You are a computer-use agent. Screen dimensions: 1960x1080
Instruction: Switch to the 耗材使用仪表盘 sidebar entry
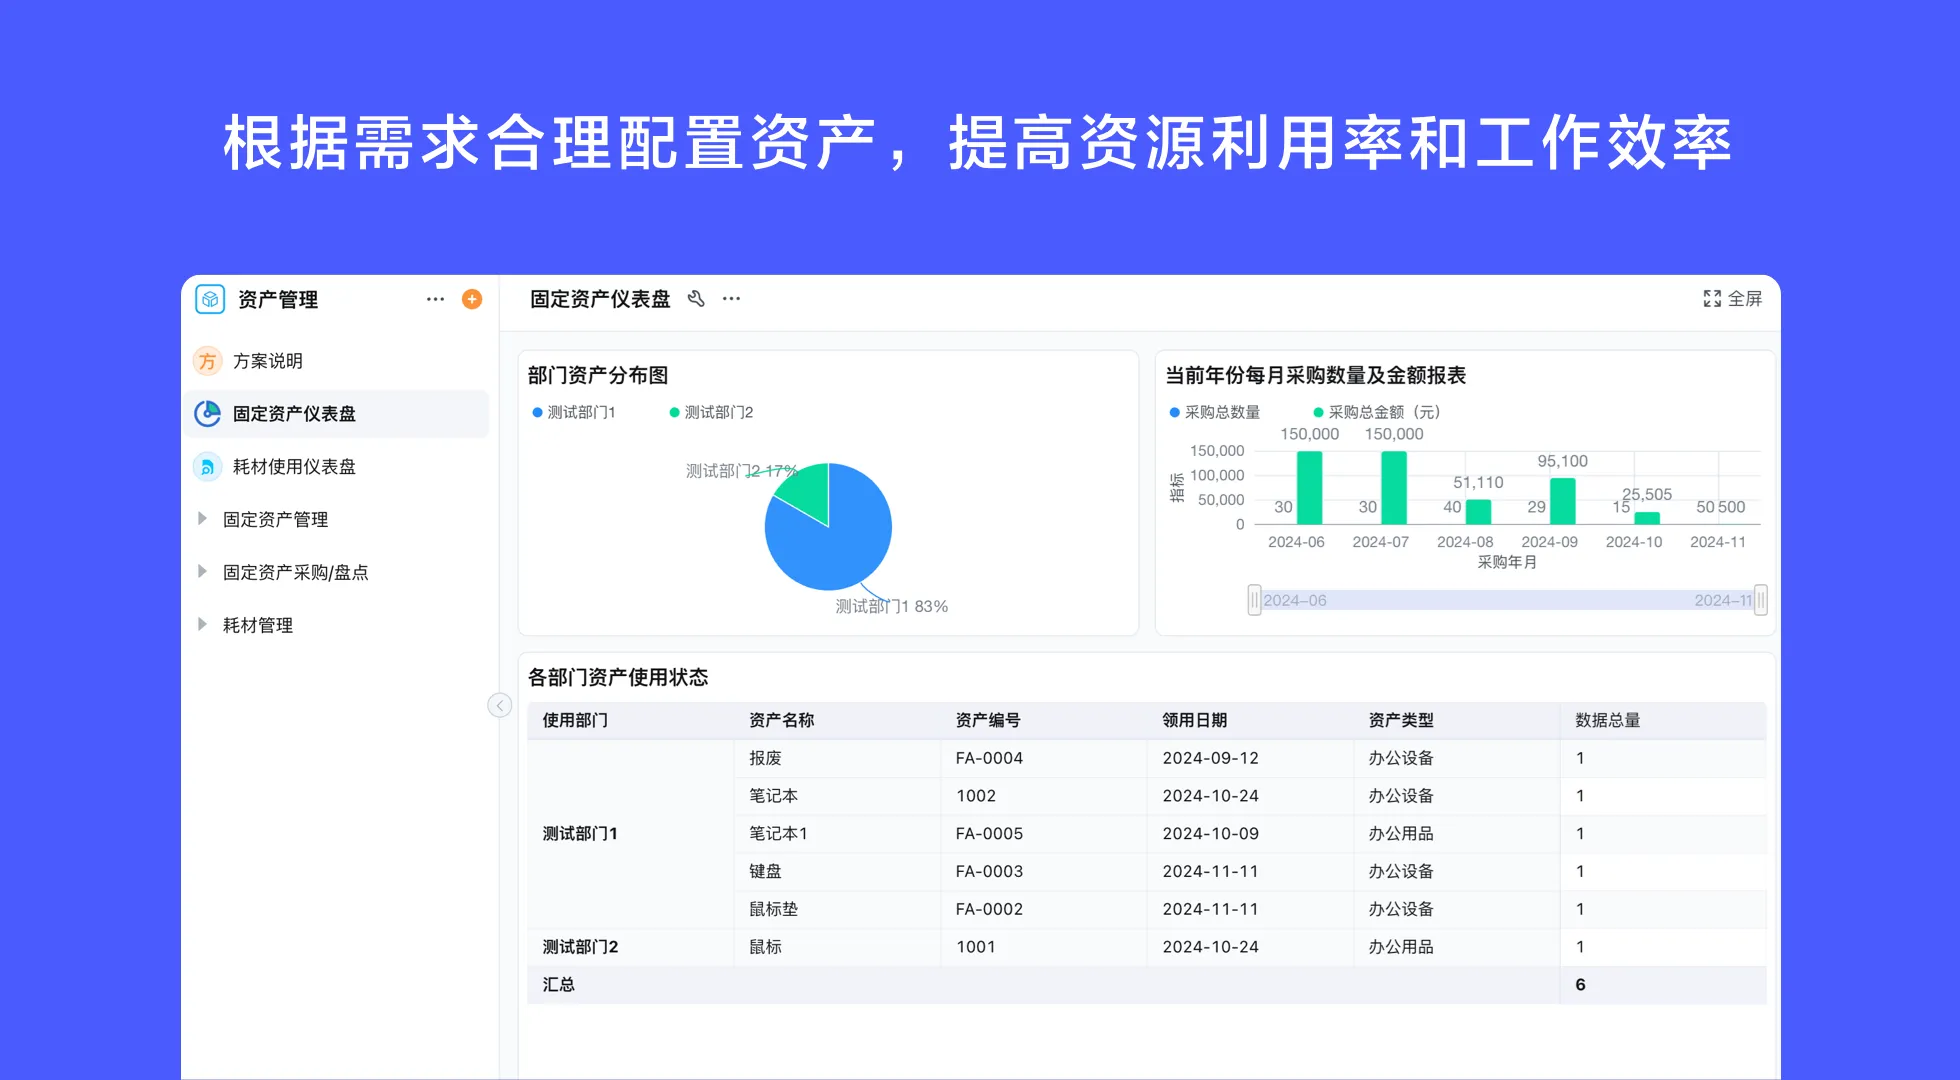click(x=294, y=466)
